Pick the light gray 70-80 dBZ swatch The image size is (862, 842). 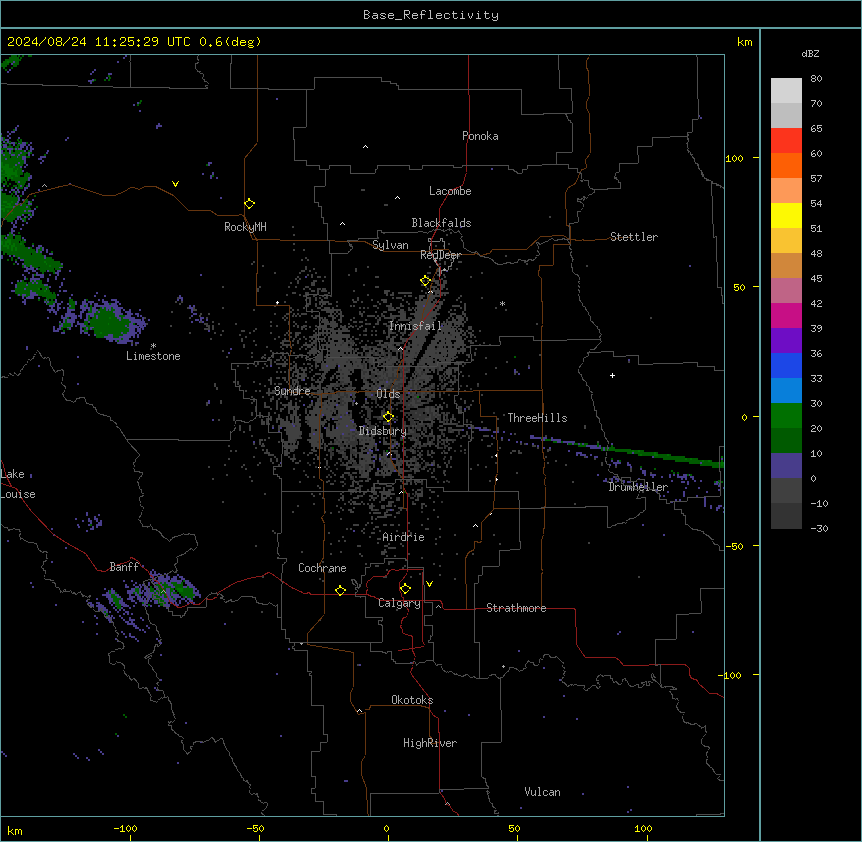786,91
